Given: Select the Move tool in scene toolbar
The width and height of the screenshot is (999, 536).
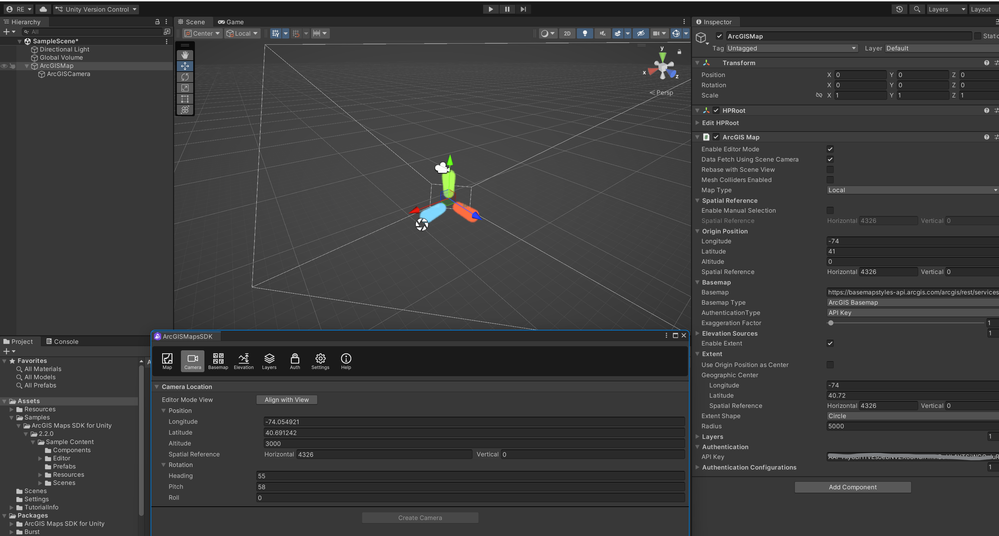Looking at the screenshot, I should [x=185, y=66].
